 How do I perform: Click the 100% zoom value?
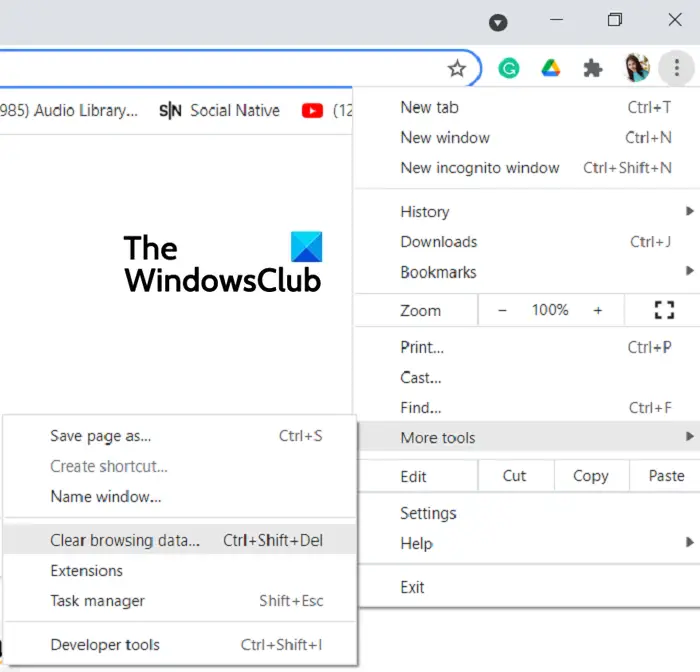pos(550,310)
